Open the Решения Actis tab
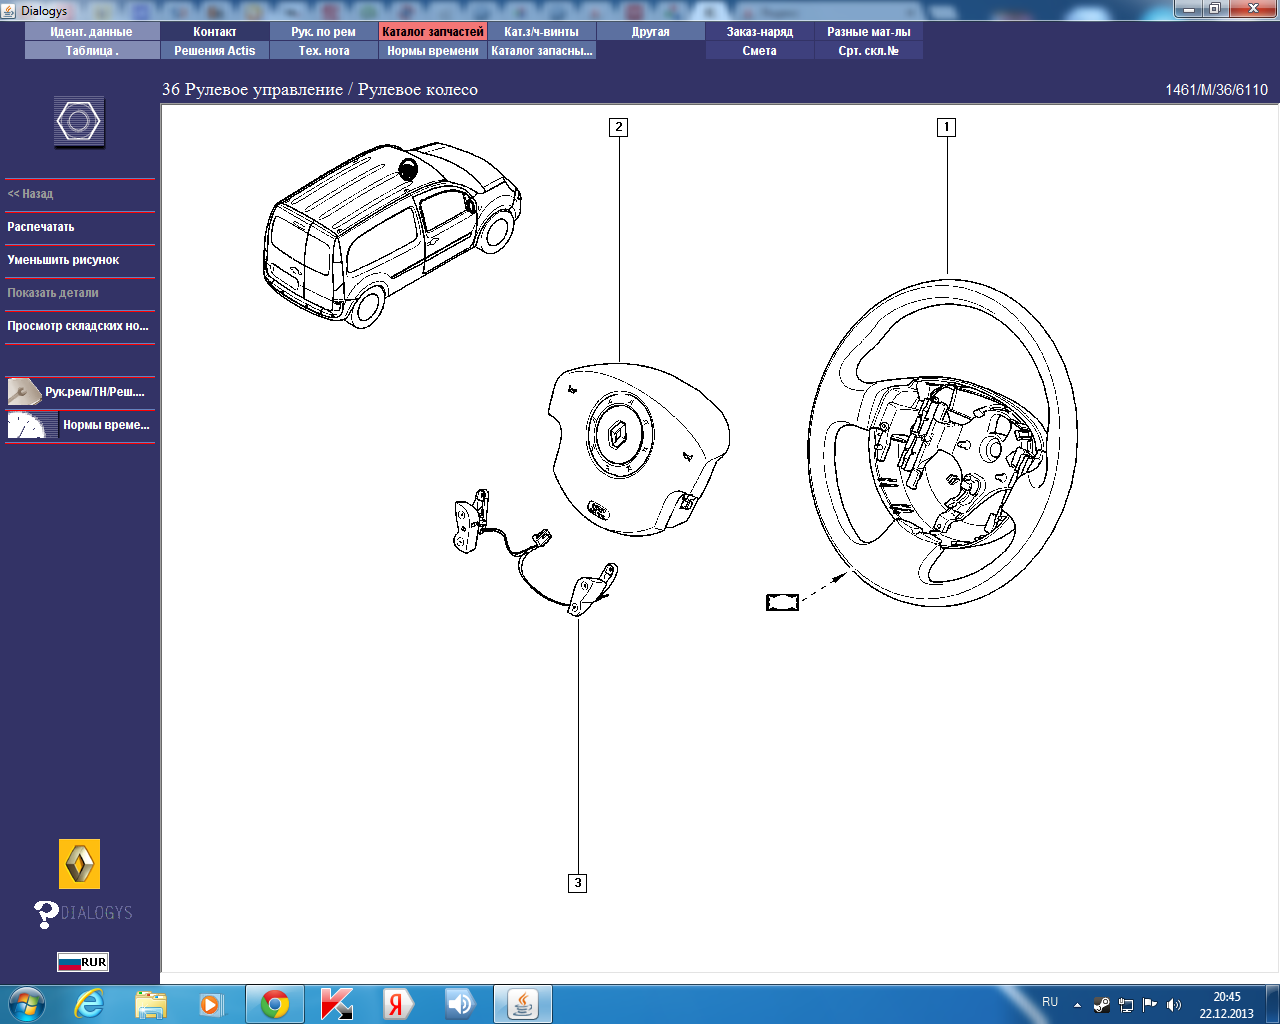Viewport: 1280px width, 1024px height. [x=215, y=51]
